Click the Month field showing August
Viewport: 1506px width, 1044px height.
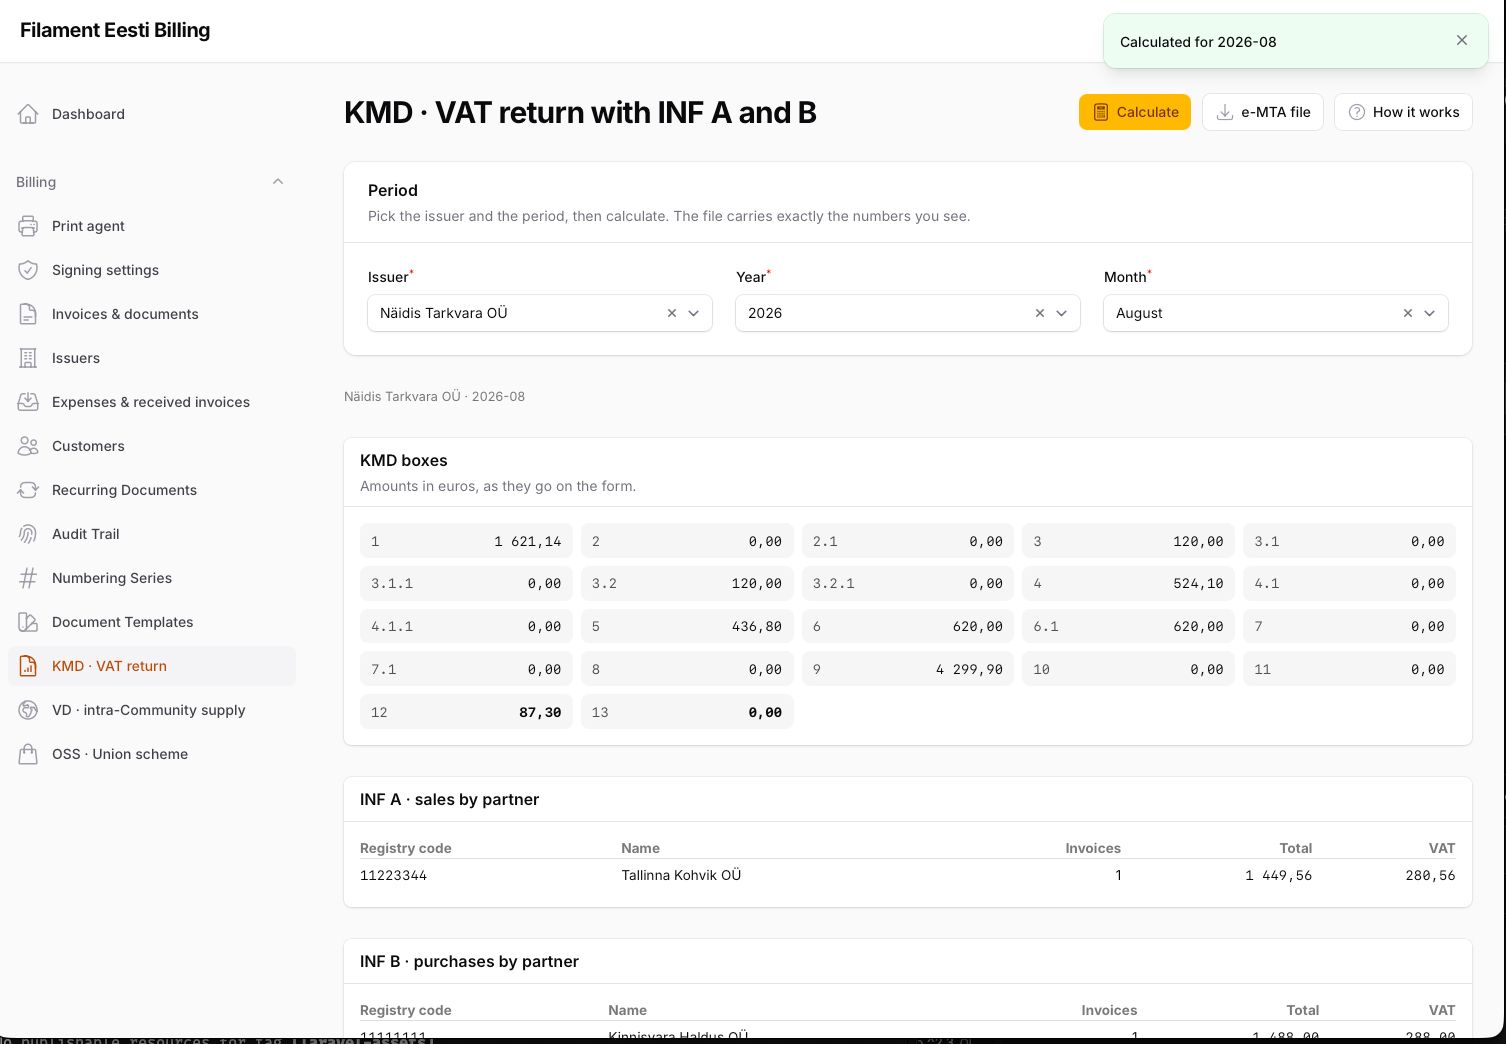[1276, 313]
